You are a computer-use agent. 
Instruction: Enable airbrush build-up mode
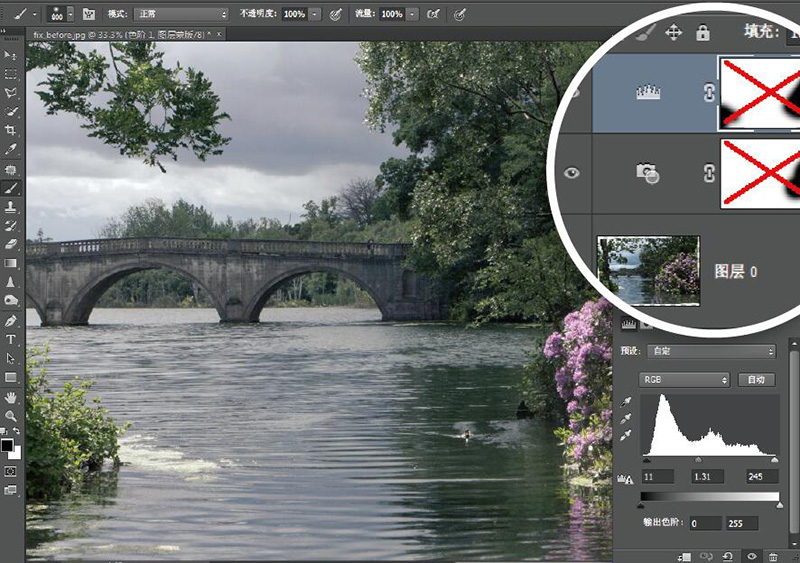[433, 14]
